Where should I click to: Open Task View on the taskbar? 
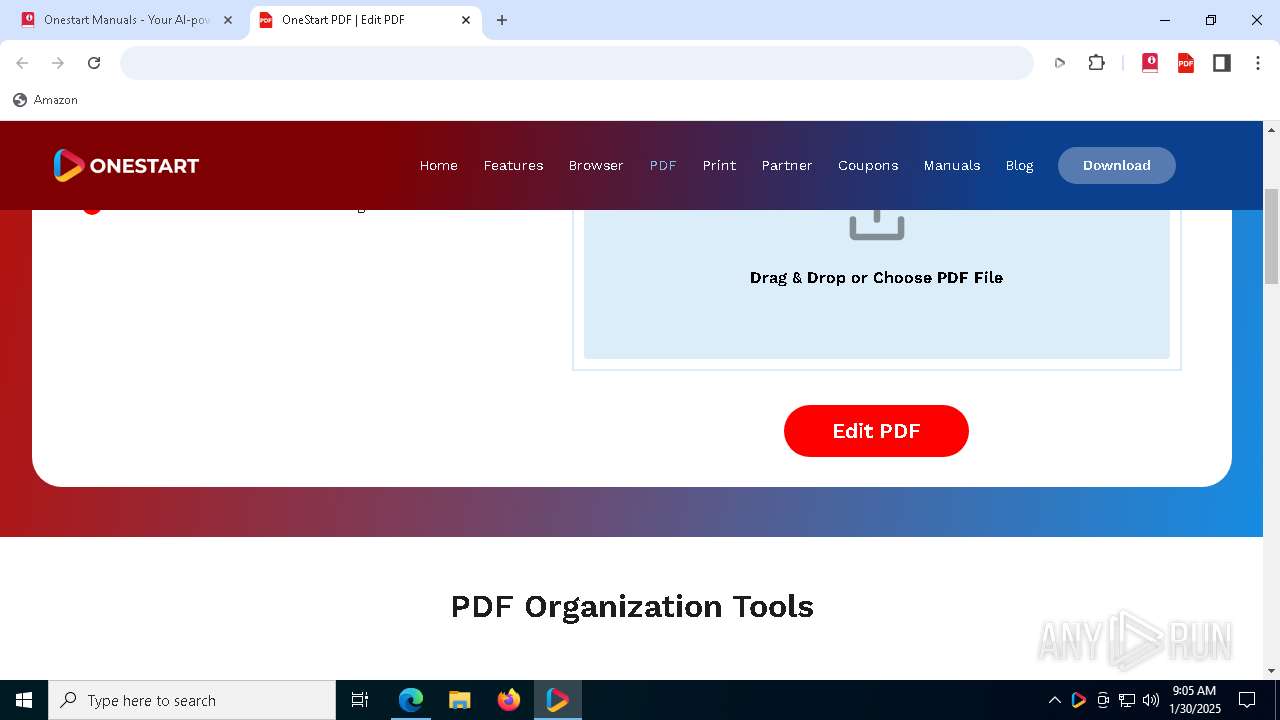(360, 700)
